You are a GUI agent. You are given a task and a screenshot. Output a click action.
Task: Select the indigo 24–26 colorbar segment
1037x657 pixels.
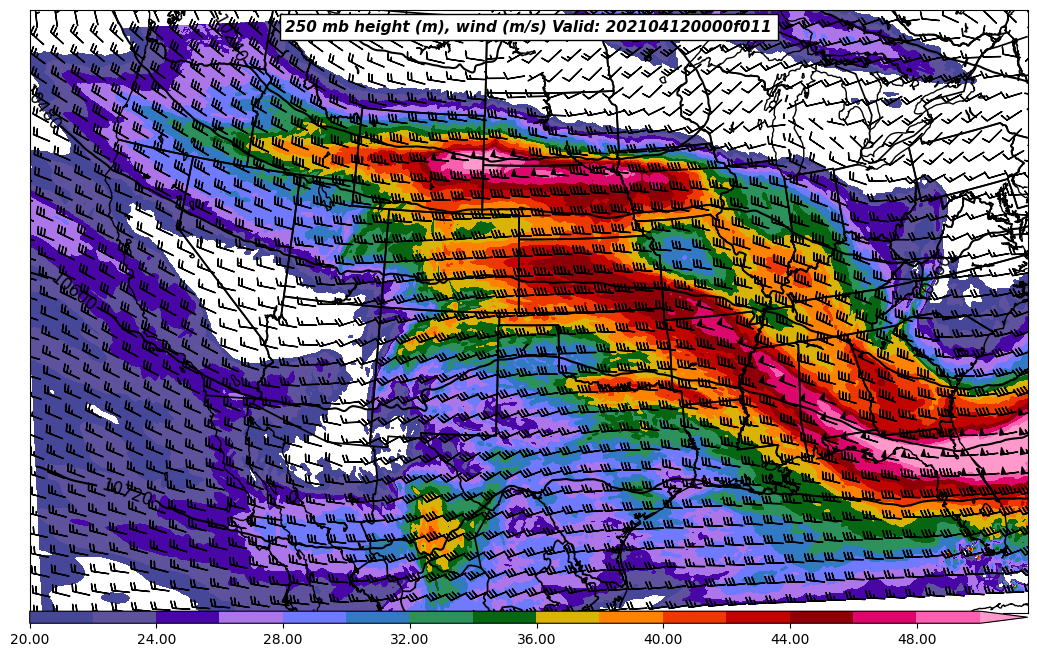[x=187, y=617]
